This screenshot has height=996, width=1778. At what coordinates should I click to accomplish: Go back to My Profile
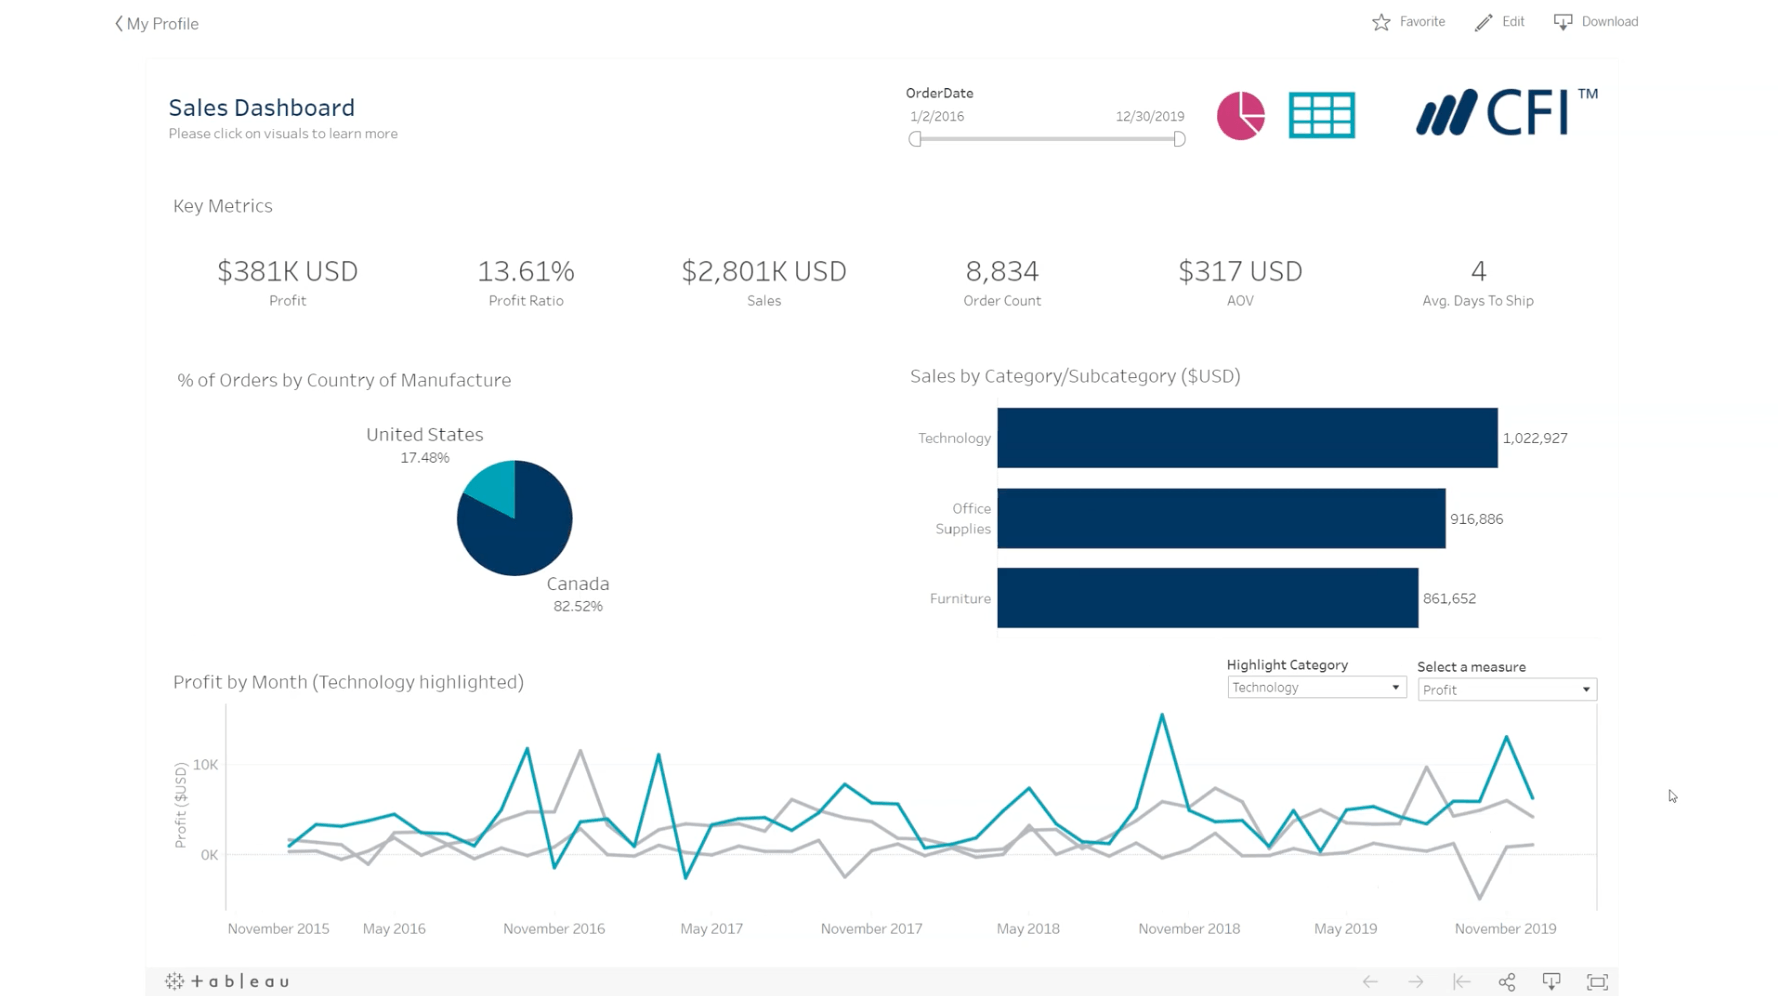pyautogui.click(x=157, y=24)
